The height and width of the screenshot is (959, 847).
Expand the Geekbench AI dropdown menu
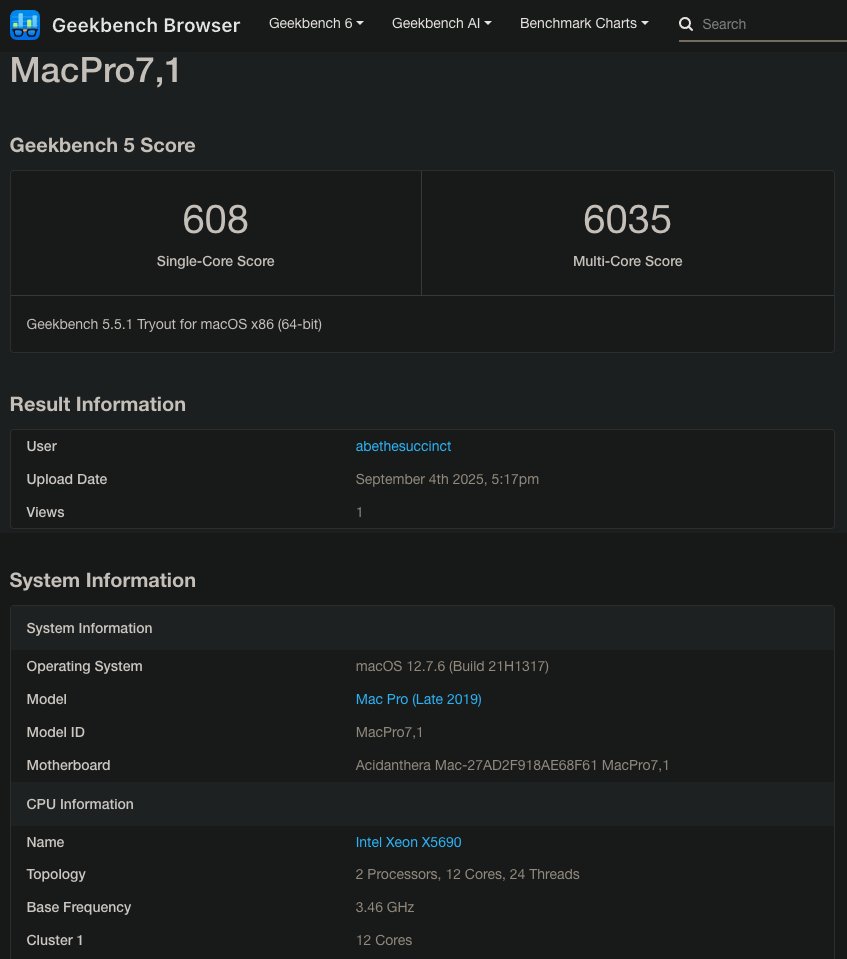(442, 23)
